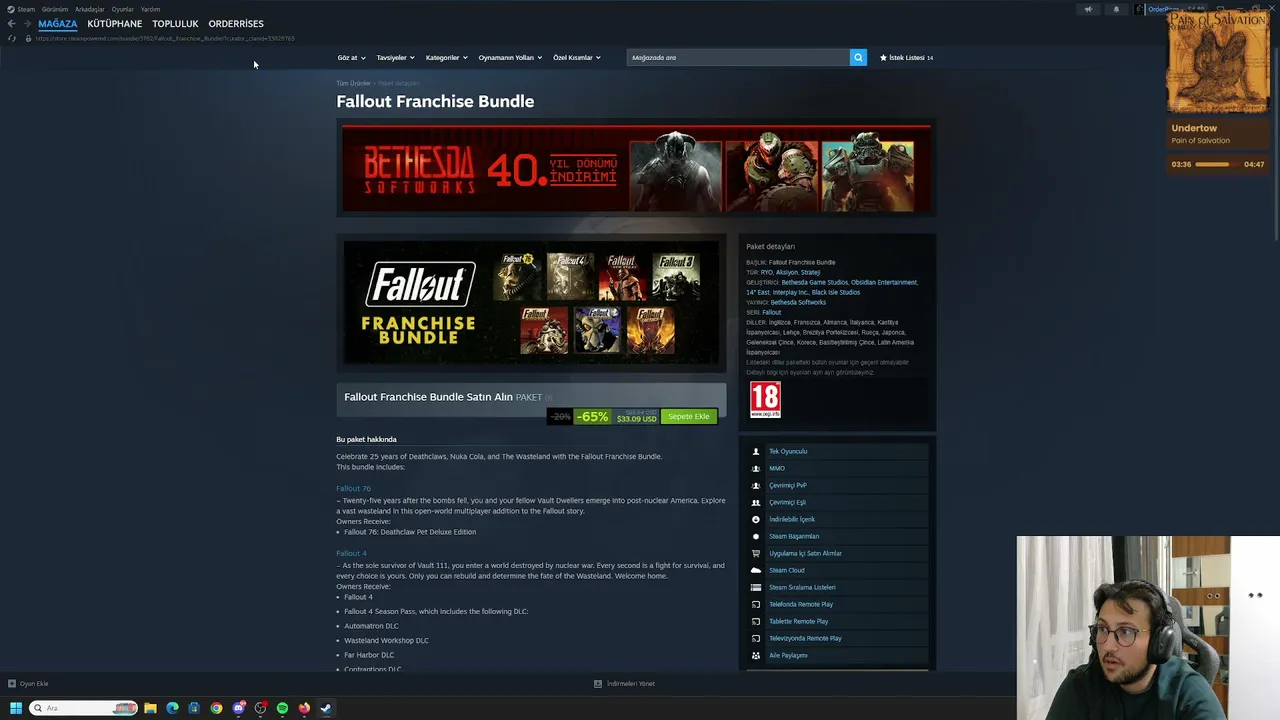The image size is (1280, 720).
Task: Open the Kategoriler dropdown
Action: (x=447, y=58)
